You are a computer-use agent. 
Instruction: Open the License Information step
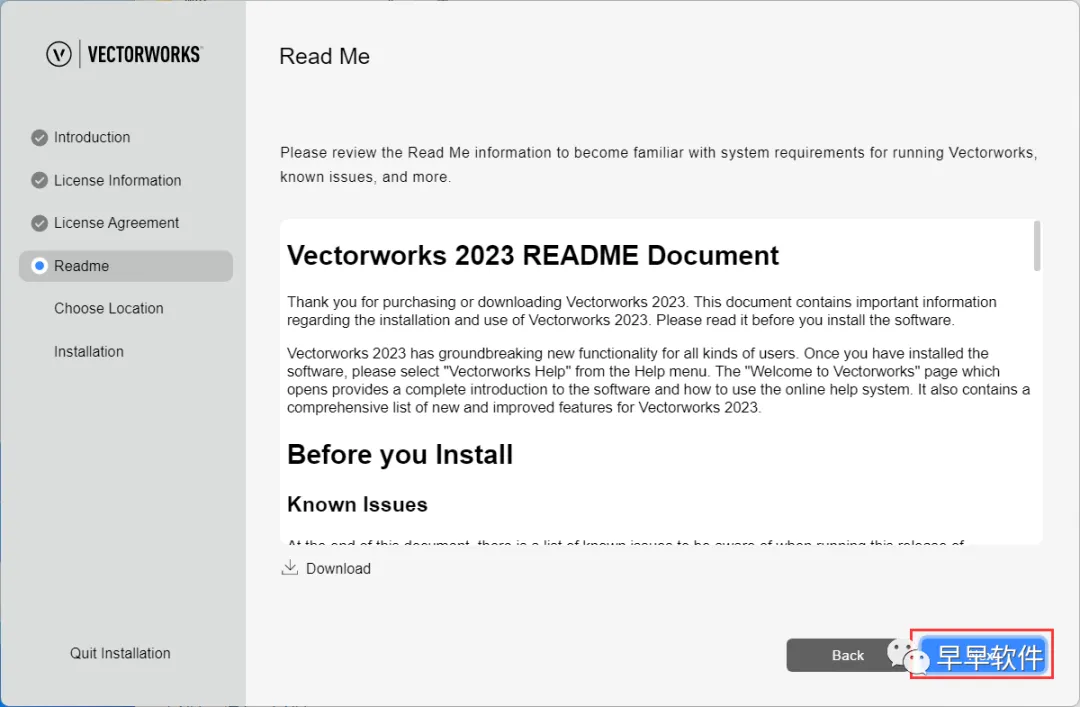118,181
